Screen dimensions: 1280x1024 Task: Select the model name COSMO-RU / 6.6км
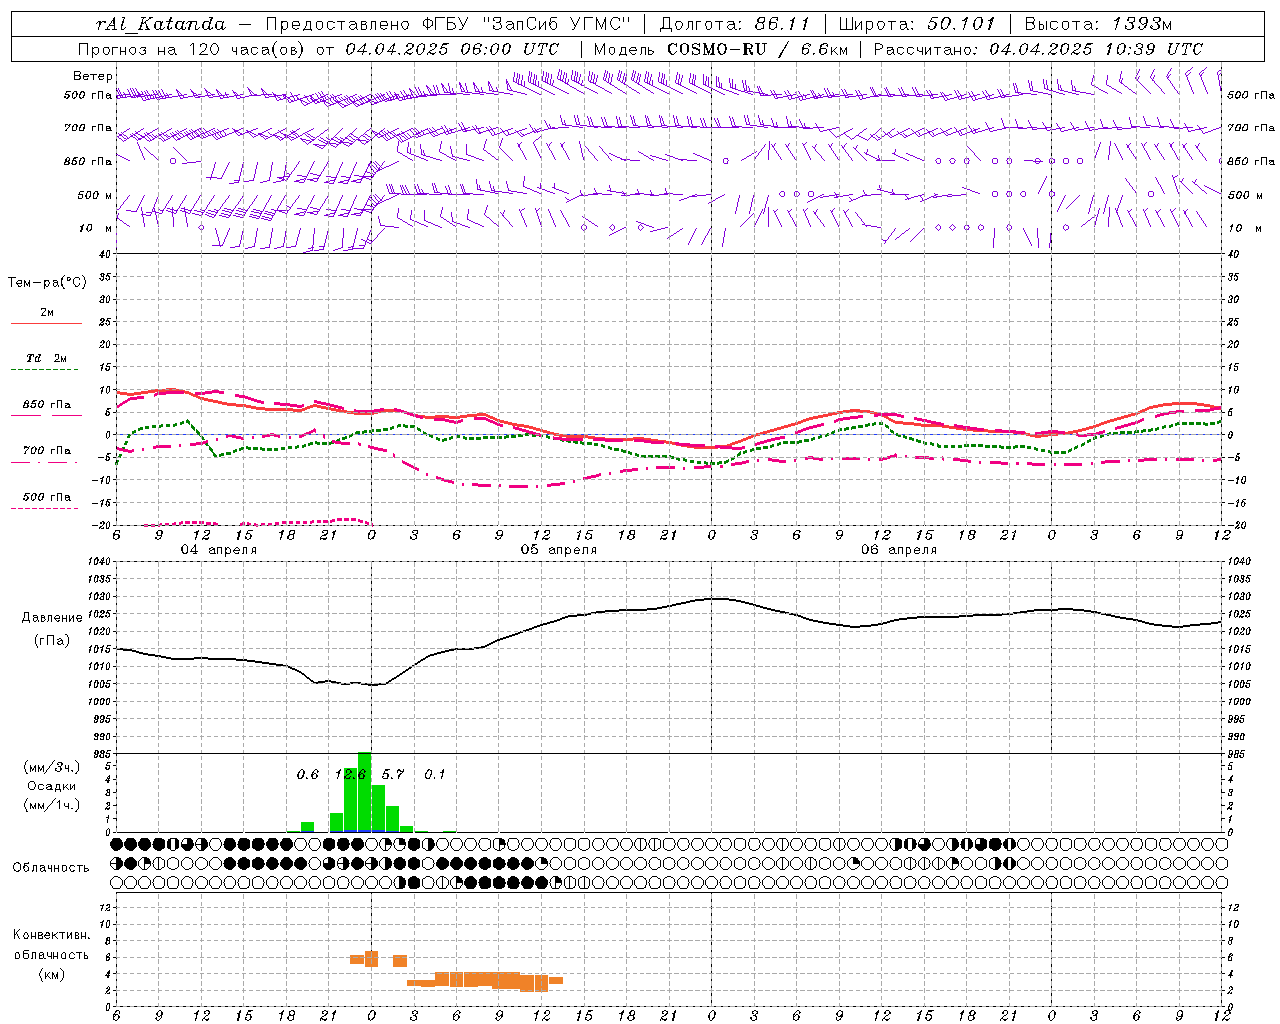click(x=757, y=49)
